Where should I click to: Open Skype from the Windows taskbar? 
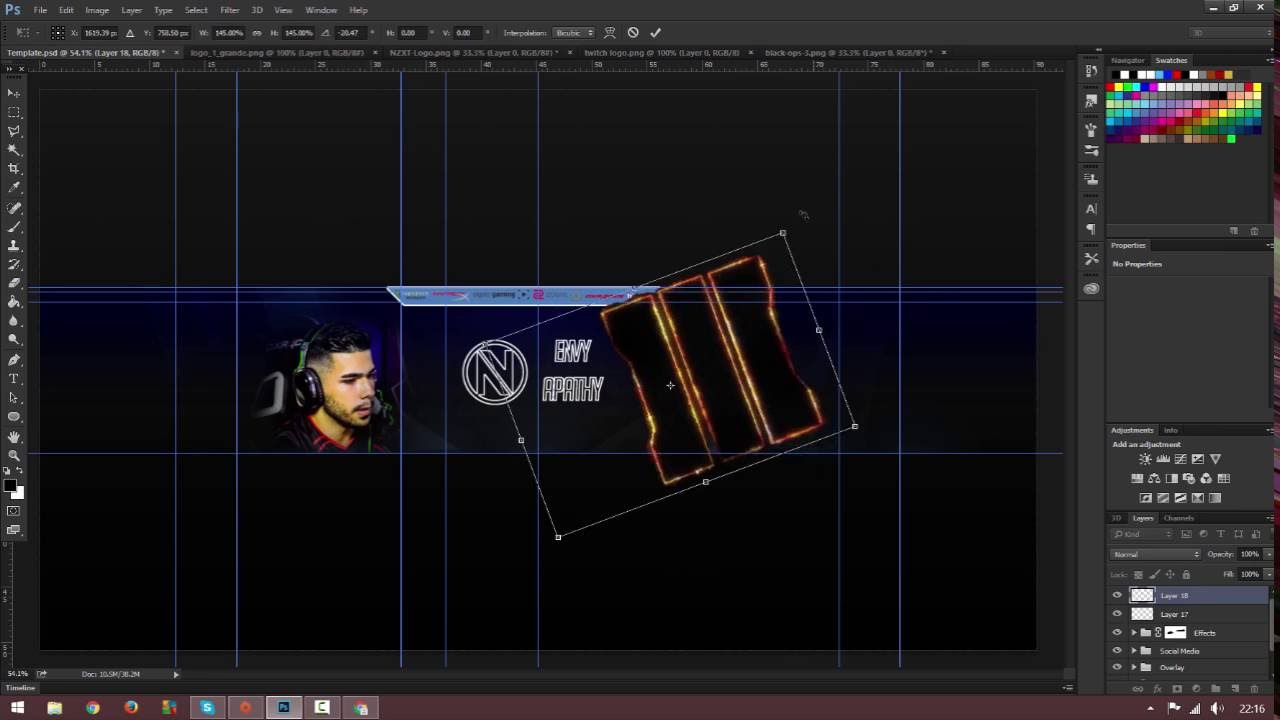(x=207, y=708)
